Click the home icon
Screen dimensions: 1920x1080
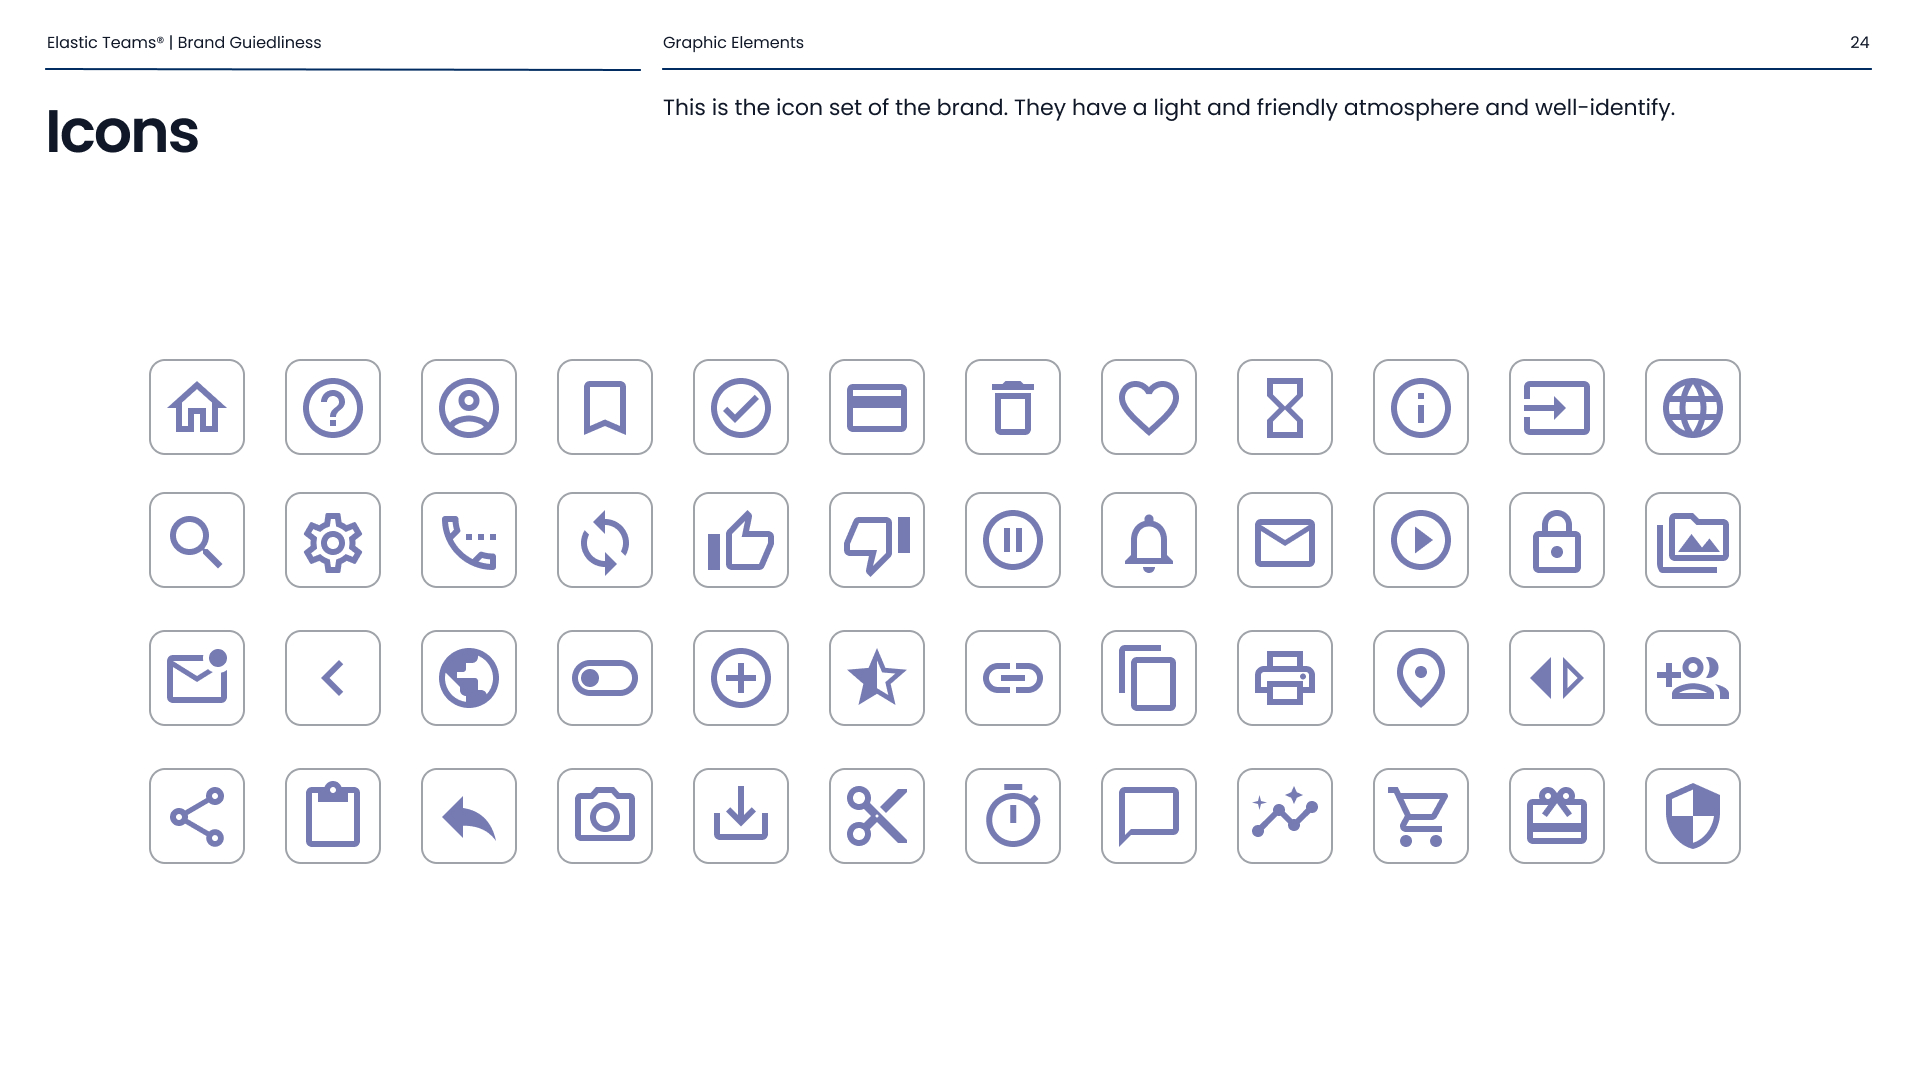[x=197, y=407]
